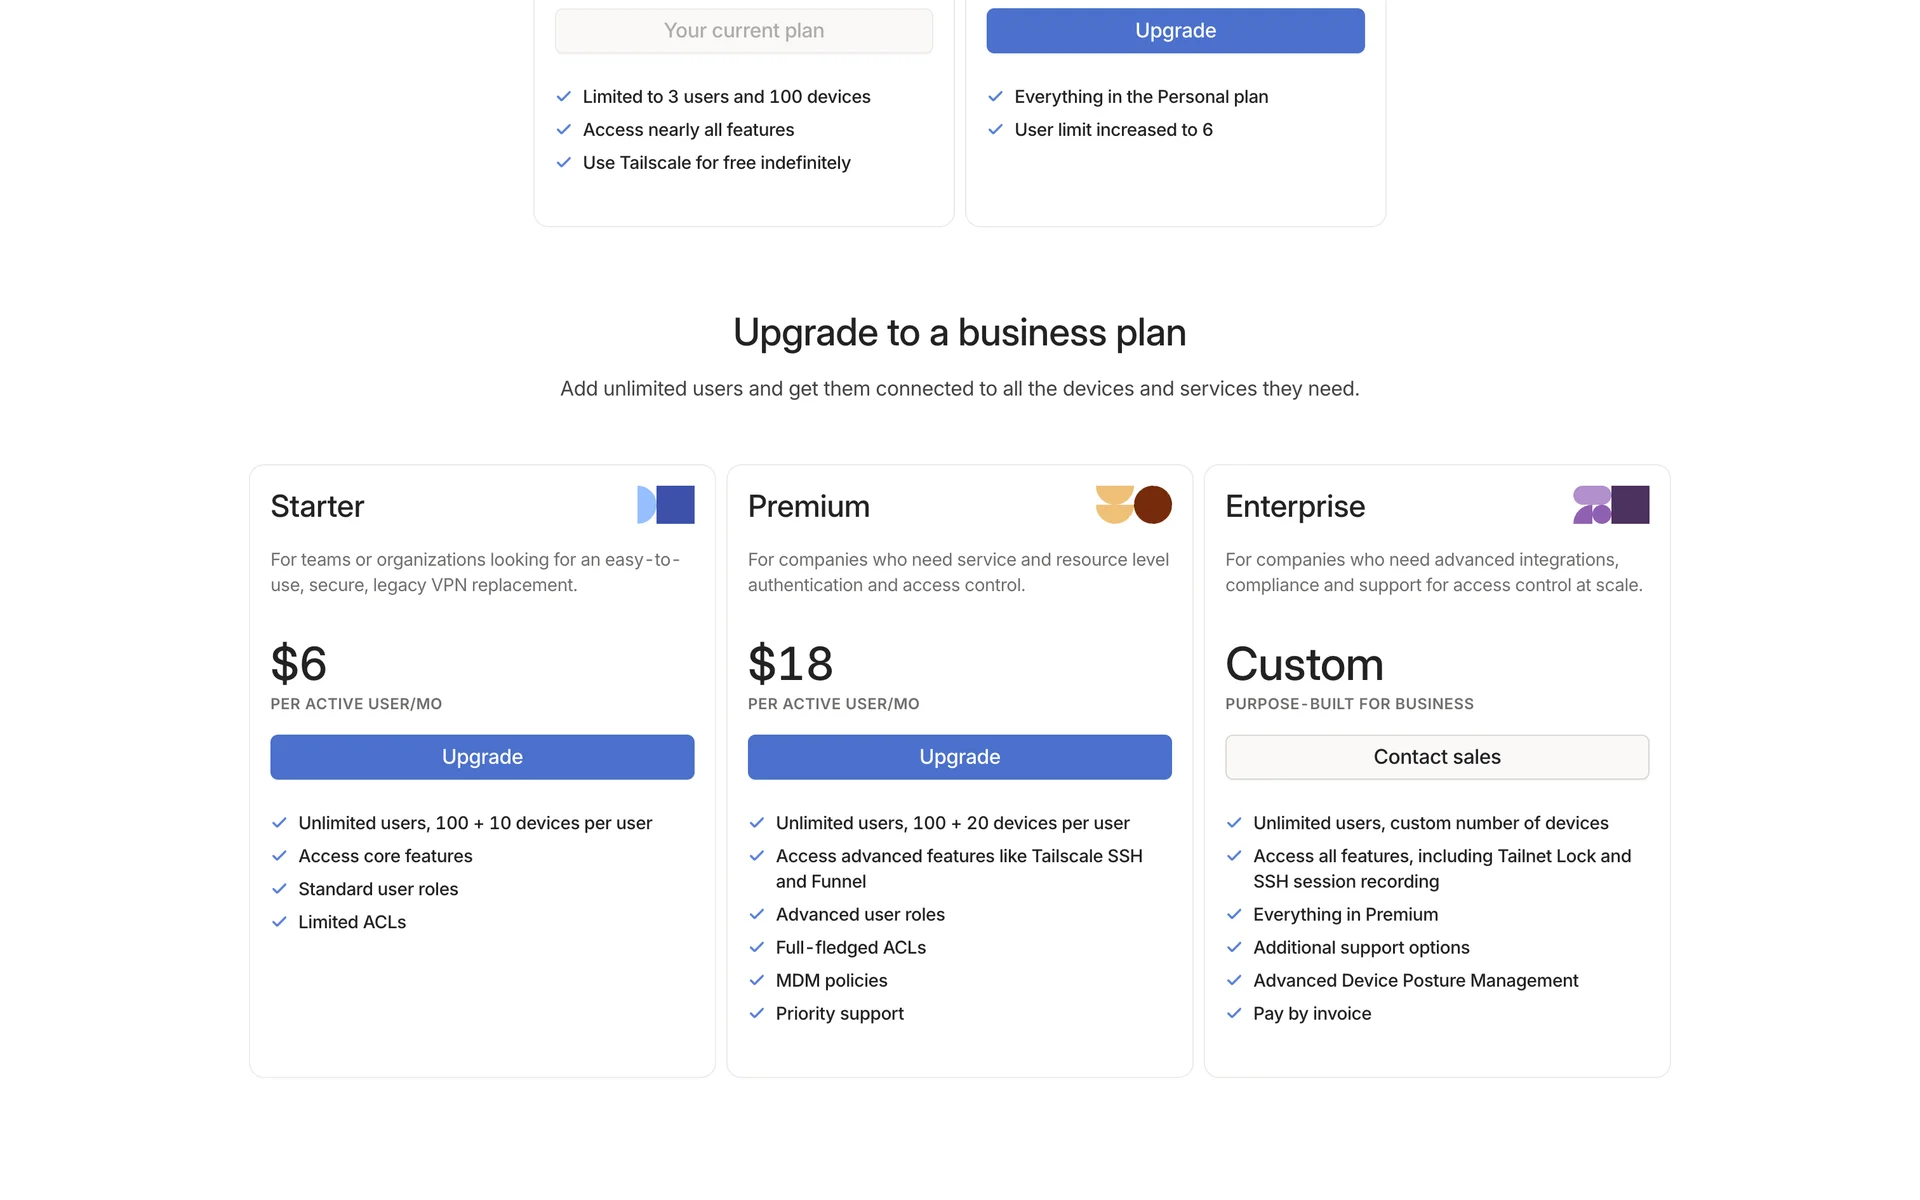Click the Starter plan title text
The width and height of the screenshot is (1920, 1200).
pos(317,506)
